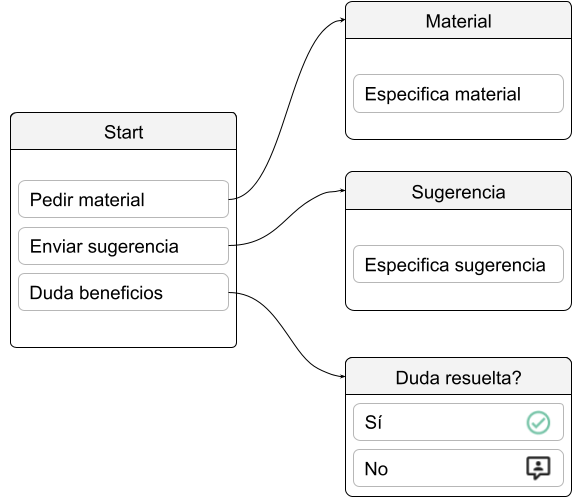
Task: Click the Duda resuelta? node header
Action: [x=458, y=376]
